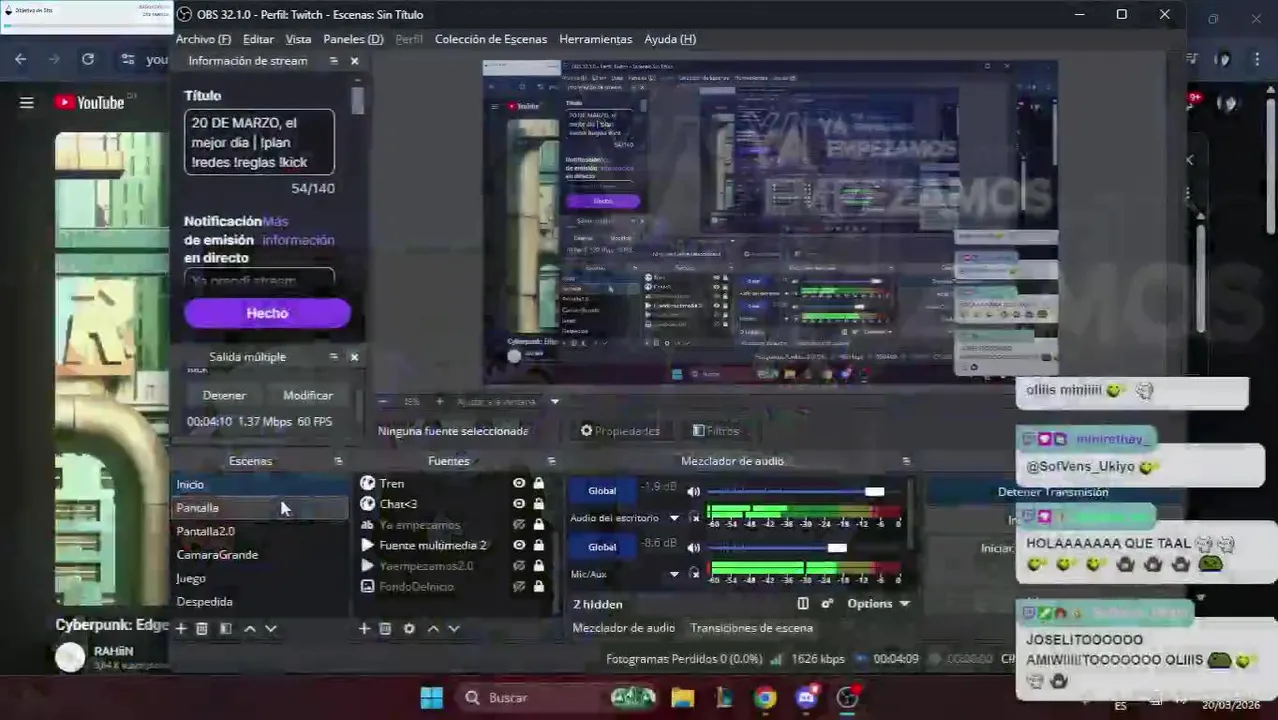Unlock the Fuente multimedia 2 source
Image resolution: width=1278 pixels, height=720 pixels.
coord(539,545)
